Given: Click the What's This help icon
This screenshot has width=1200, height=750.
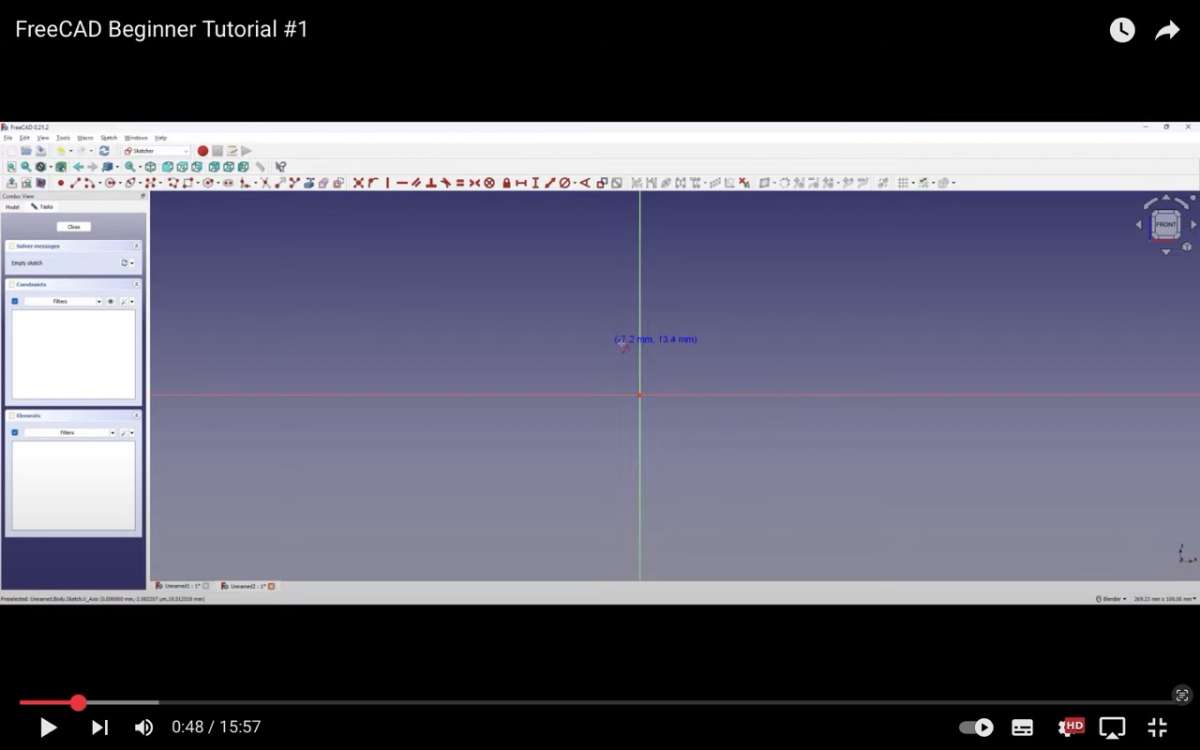Looking at the screenshot, I should point(281,167).
